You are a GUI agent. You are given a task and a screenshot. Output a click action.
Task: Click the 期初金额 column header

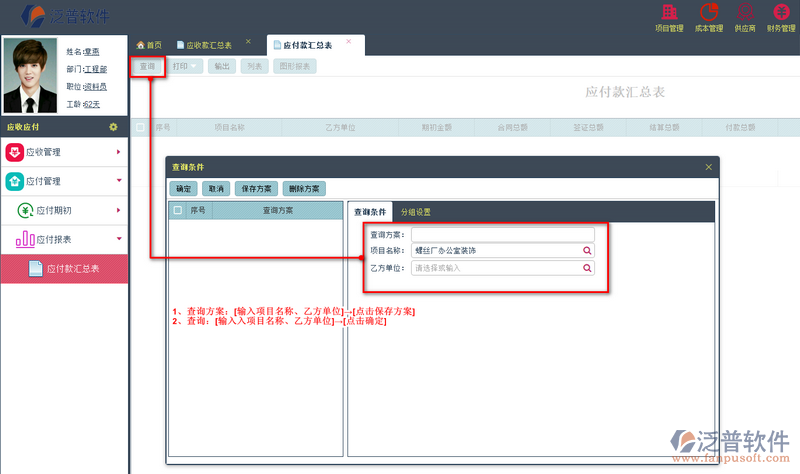pos(437,127)
